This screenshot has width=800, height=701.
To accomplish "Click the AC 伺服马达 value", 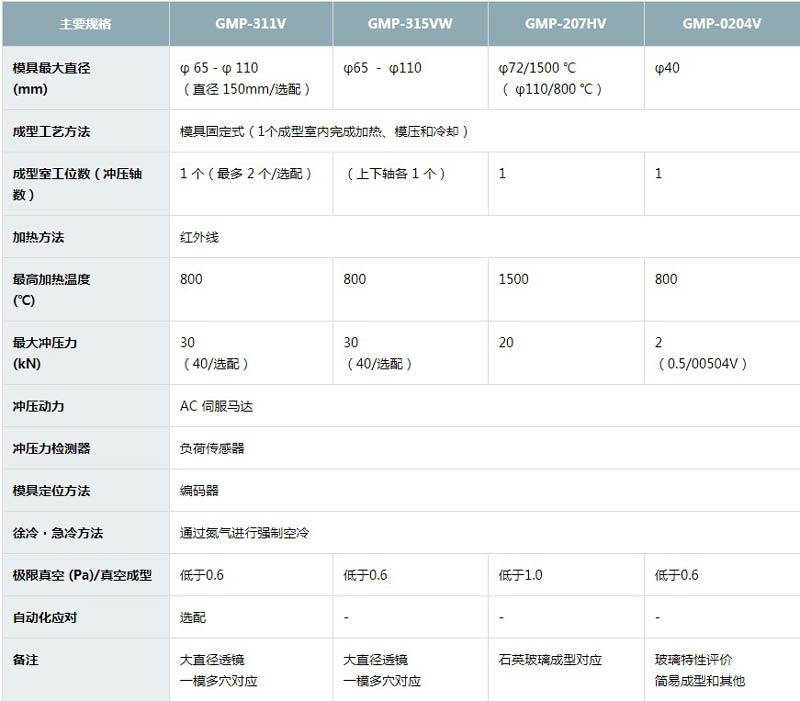I will 216,406.
